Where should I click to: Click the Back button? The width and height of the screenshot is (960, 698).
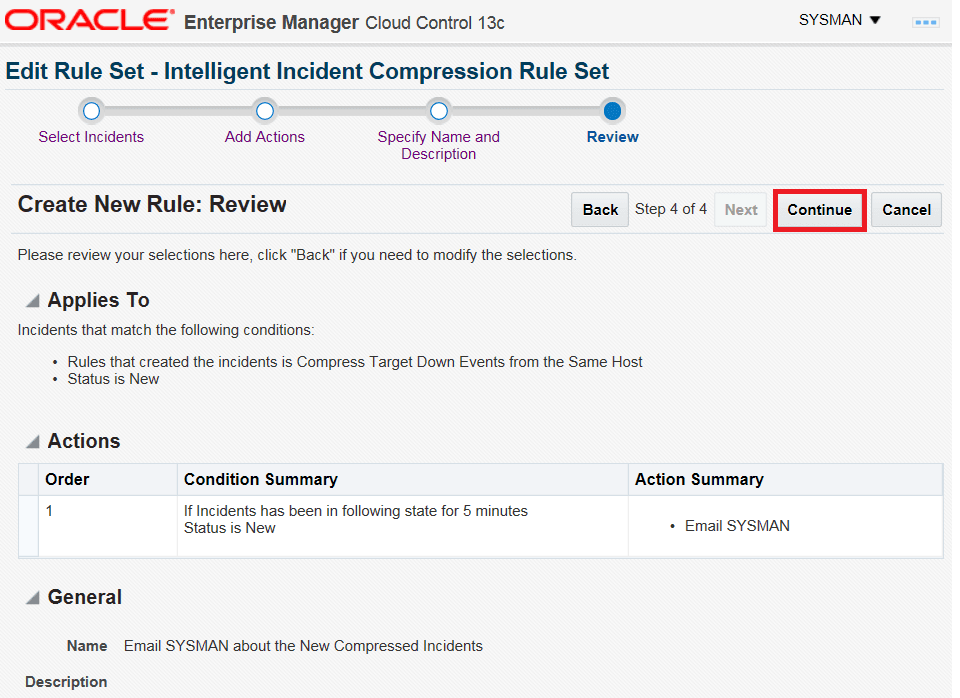pyautogui.click(x=600, y=209)
